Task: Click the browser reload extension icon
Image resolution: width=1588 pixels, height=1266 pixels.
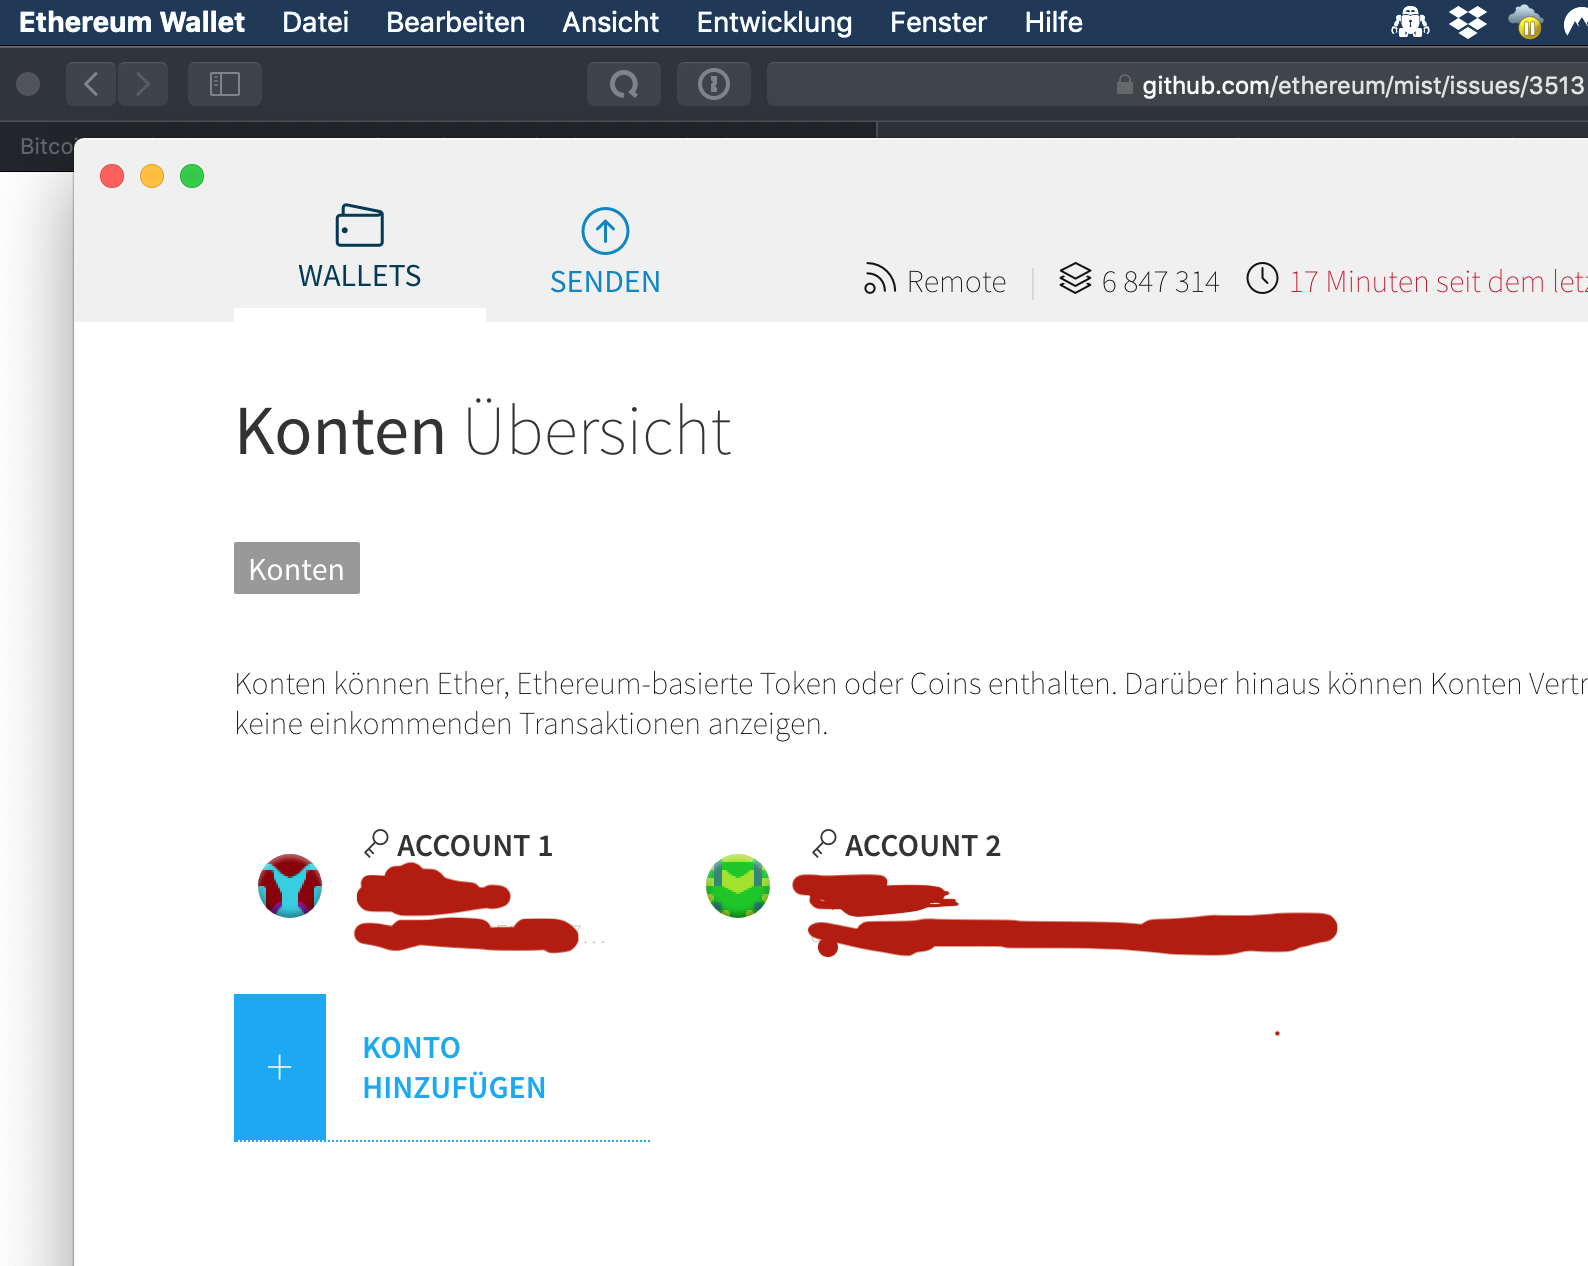Action: 624,84
